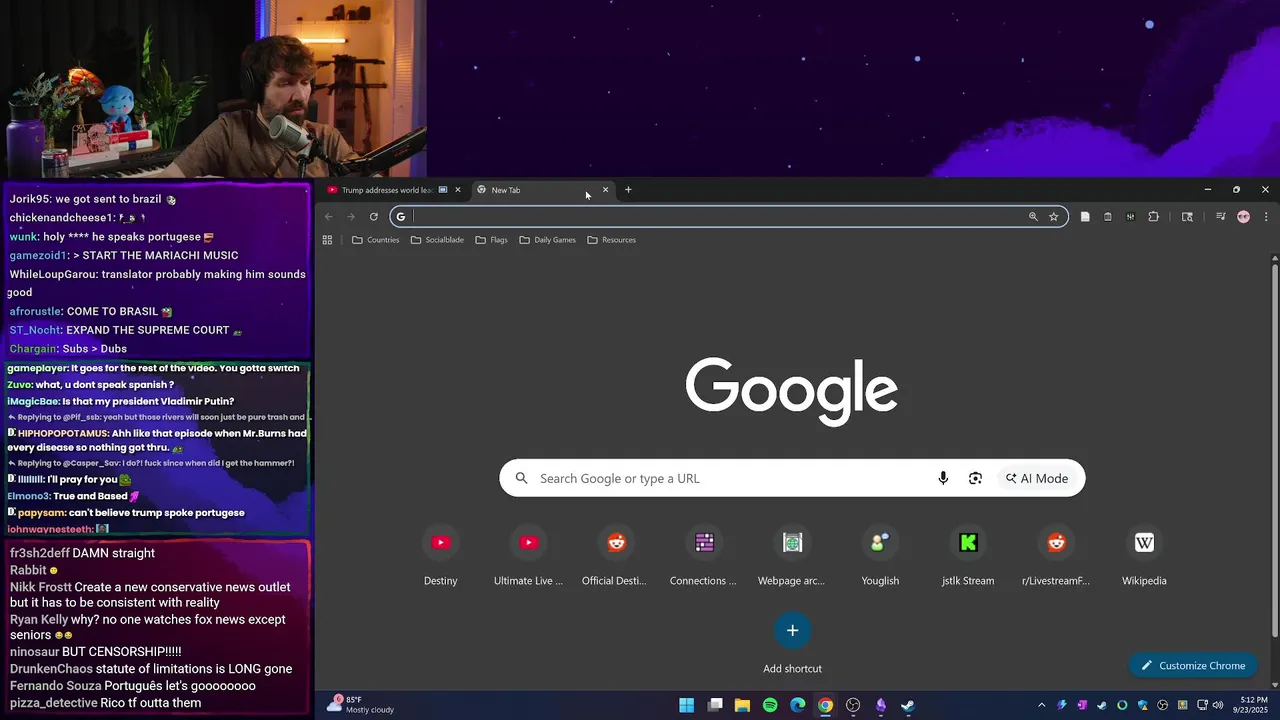Start voice search with microphone icon
1280x720 pixels.
pyautogui.click(x=943, y=478)
